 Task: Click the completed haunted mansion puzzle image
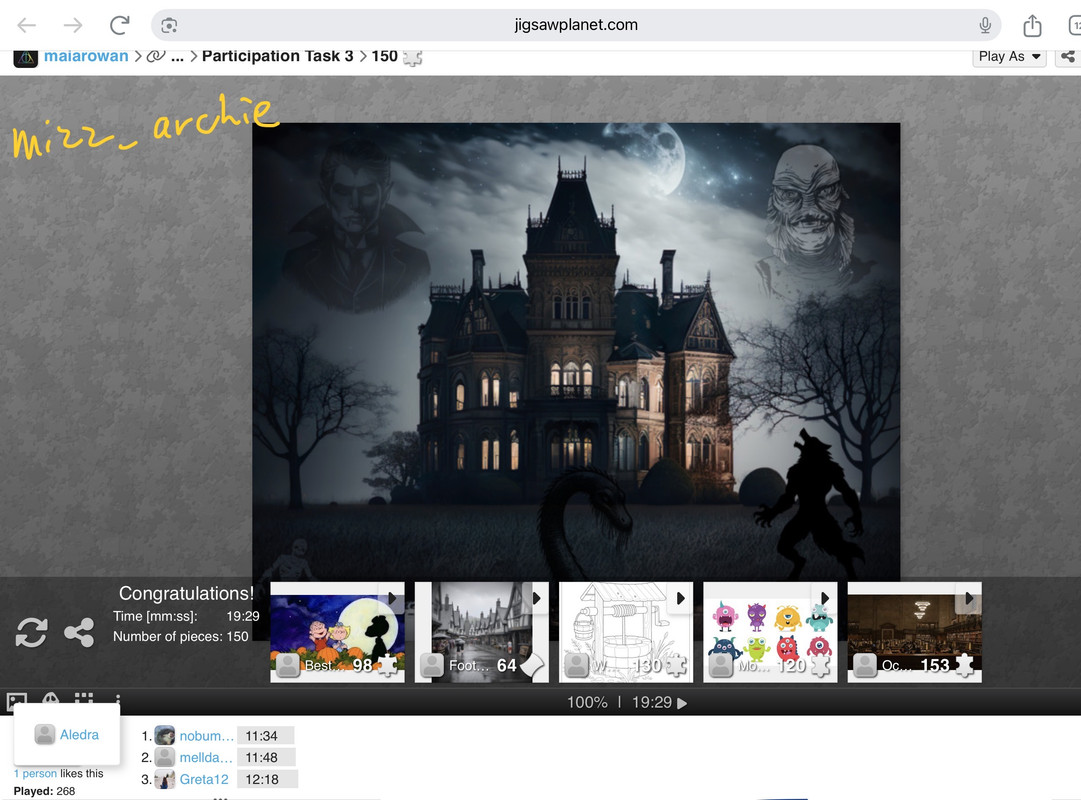(x=576, y=352)
